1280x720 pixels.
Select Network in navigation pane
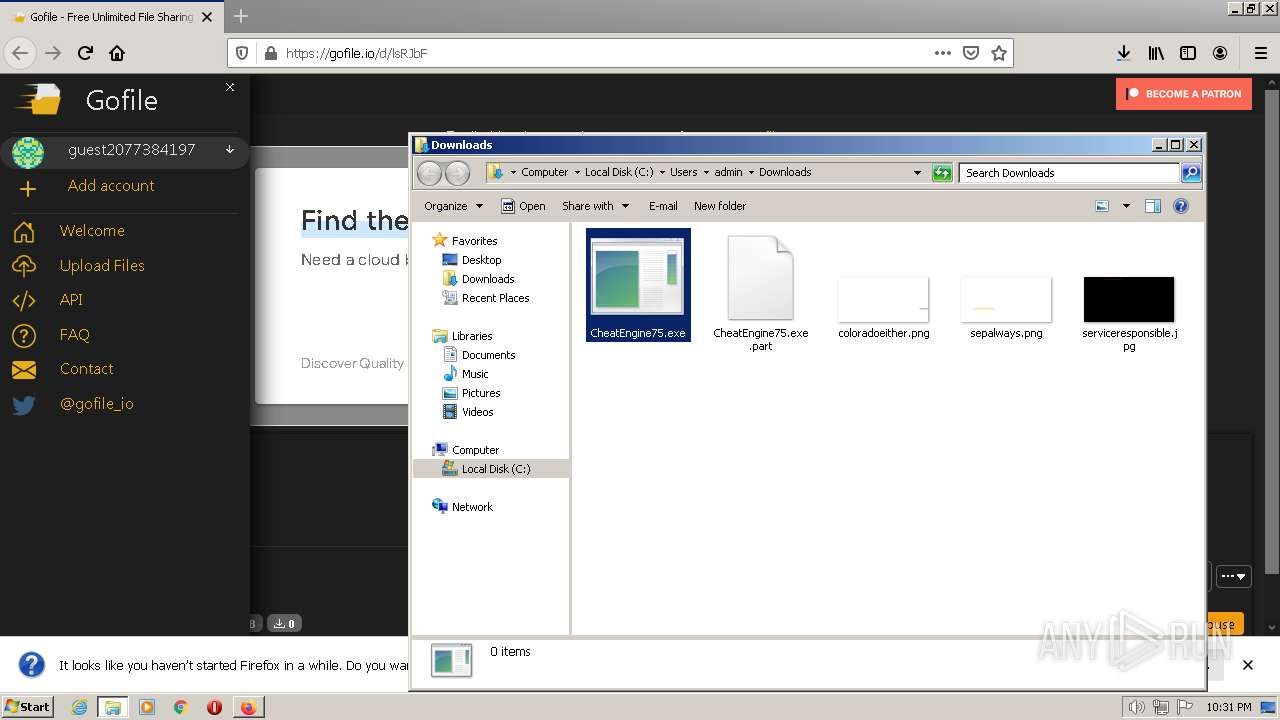point(472,507)
